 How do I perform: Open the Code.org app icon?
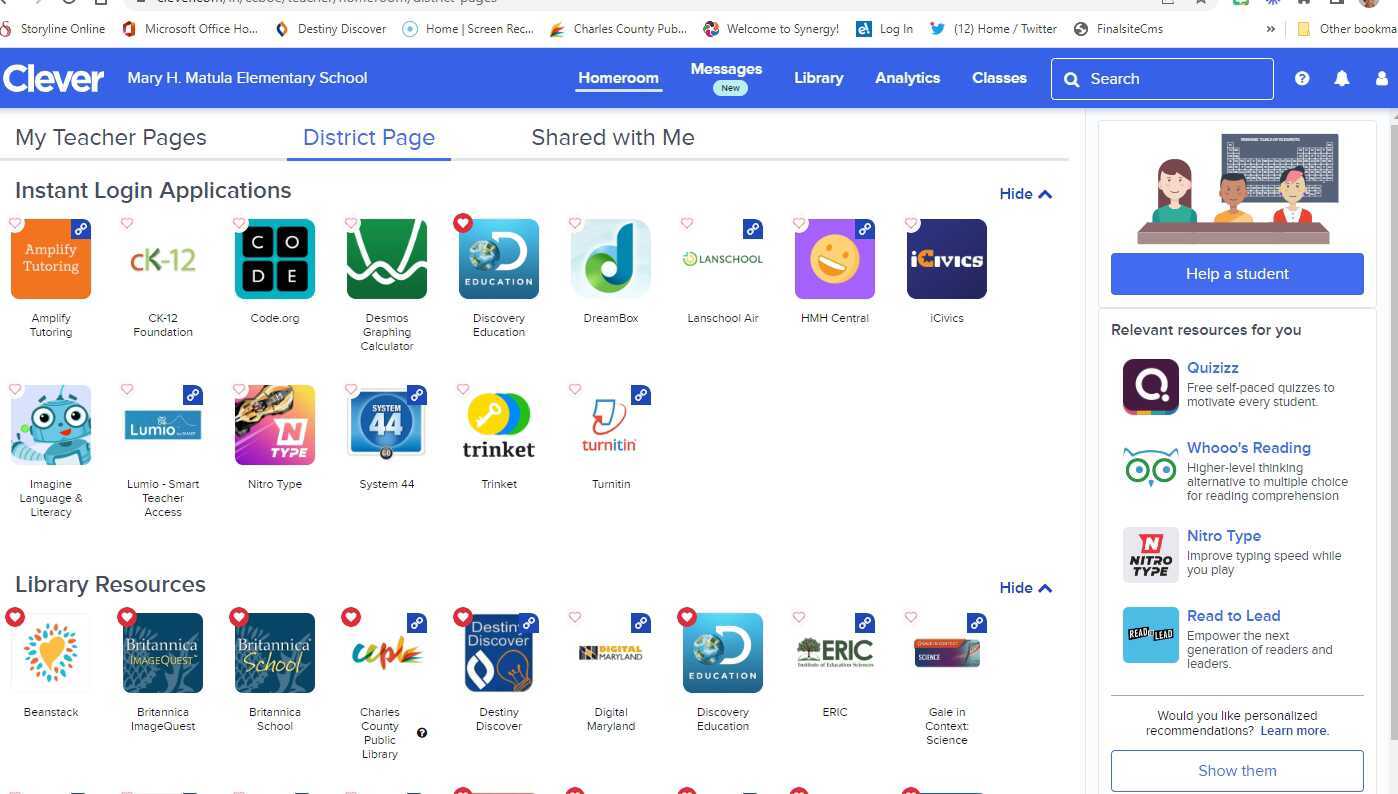275,259
